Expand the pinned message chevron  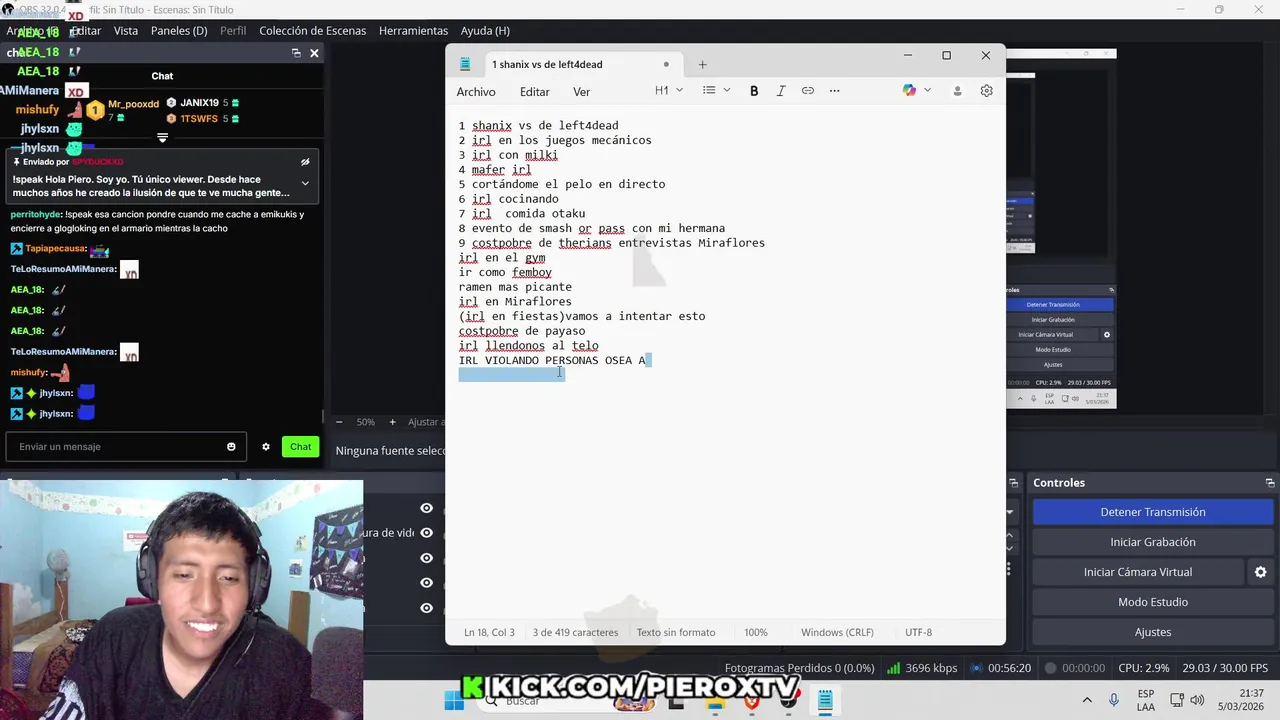pyautogui.click(x=305, y=184)
